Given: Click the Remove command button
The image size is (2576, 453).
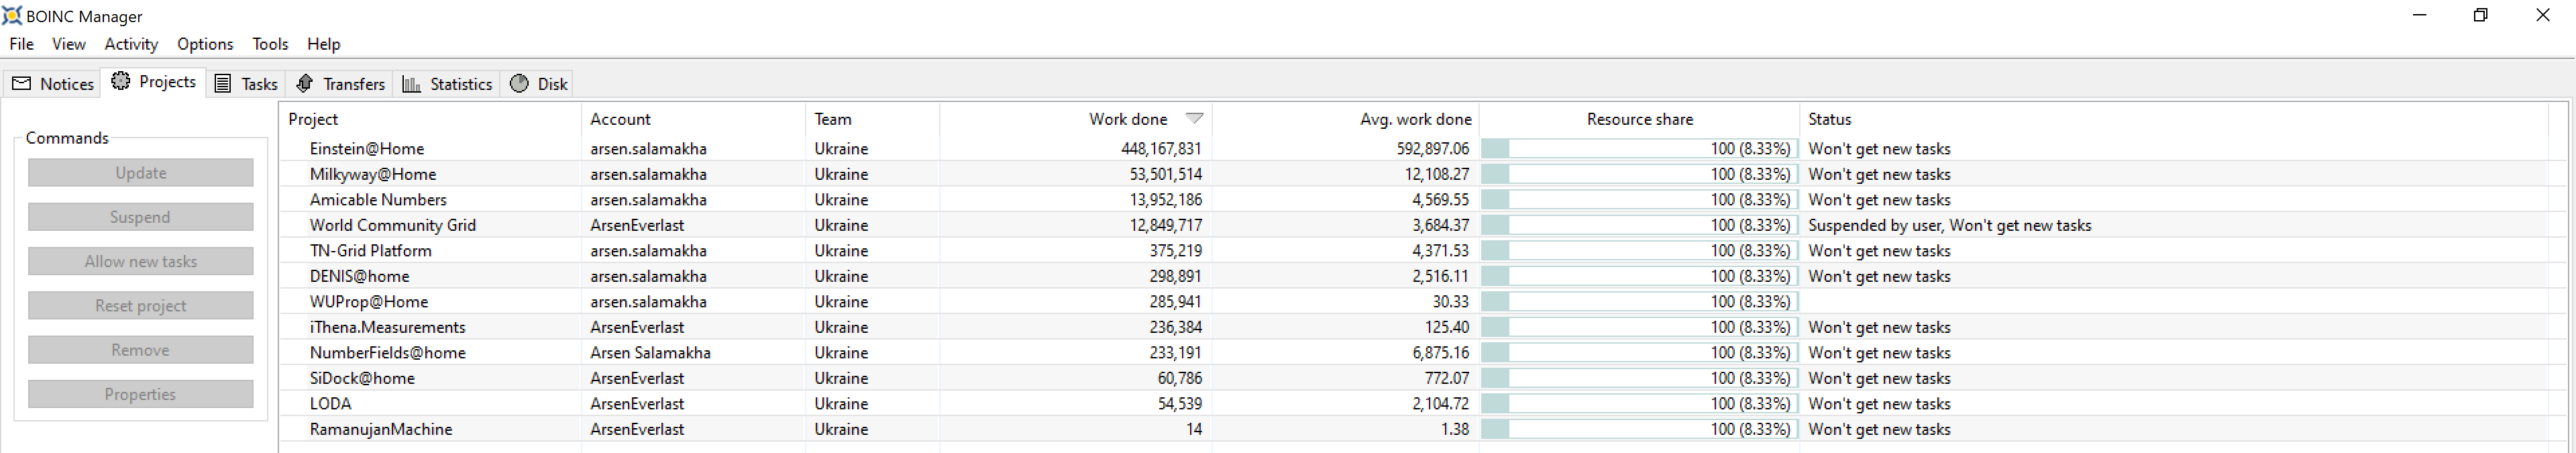Looking at the screenshot, I should (141, 350).
